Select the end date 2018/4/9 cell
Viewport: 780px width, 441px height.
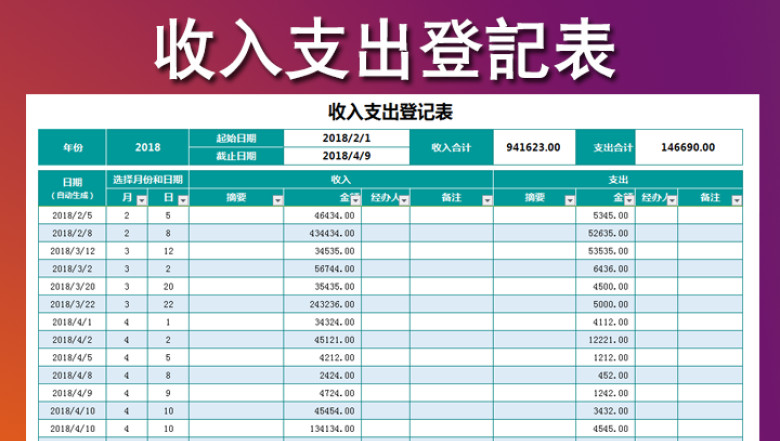(347, 156)
